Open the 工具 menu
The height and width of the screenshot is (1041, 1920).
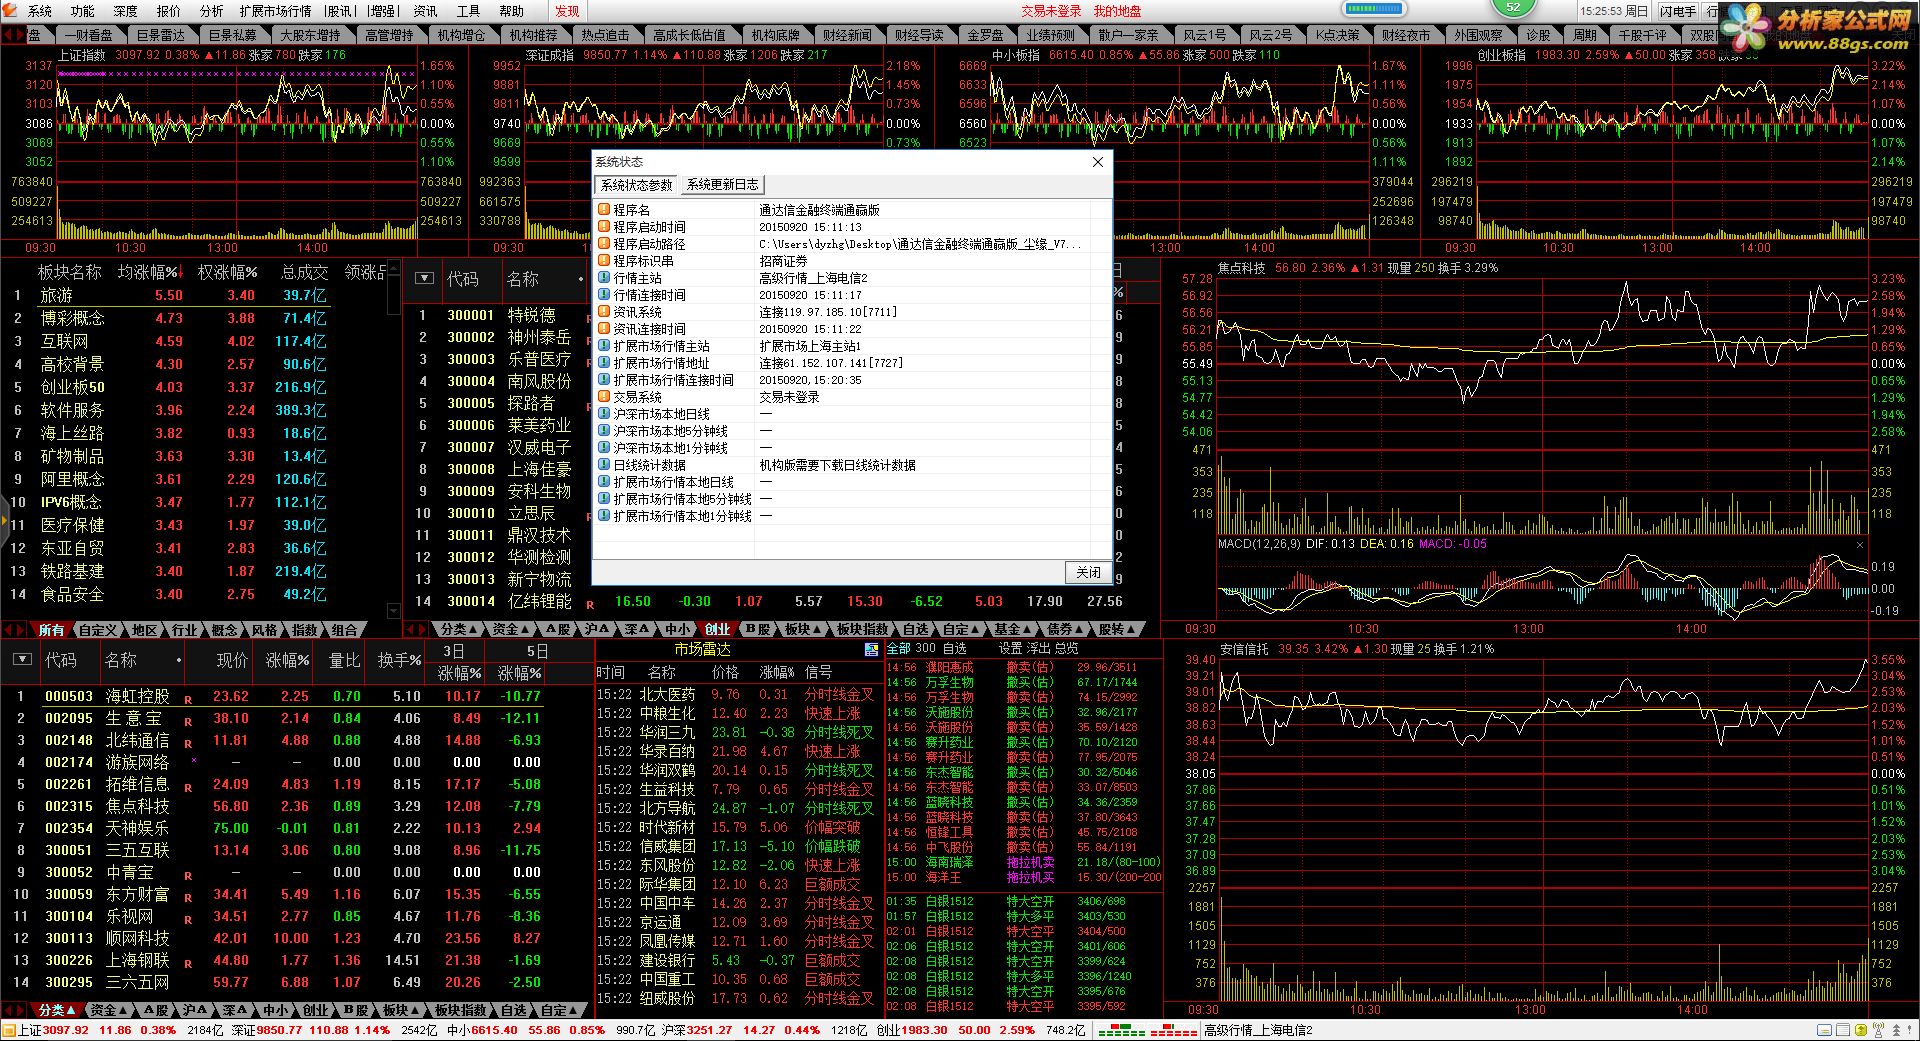[x=468, y=11]
